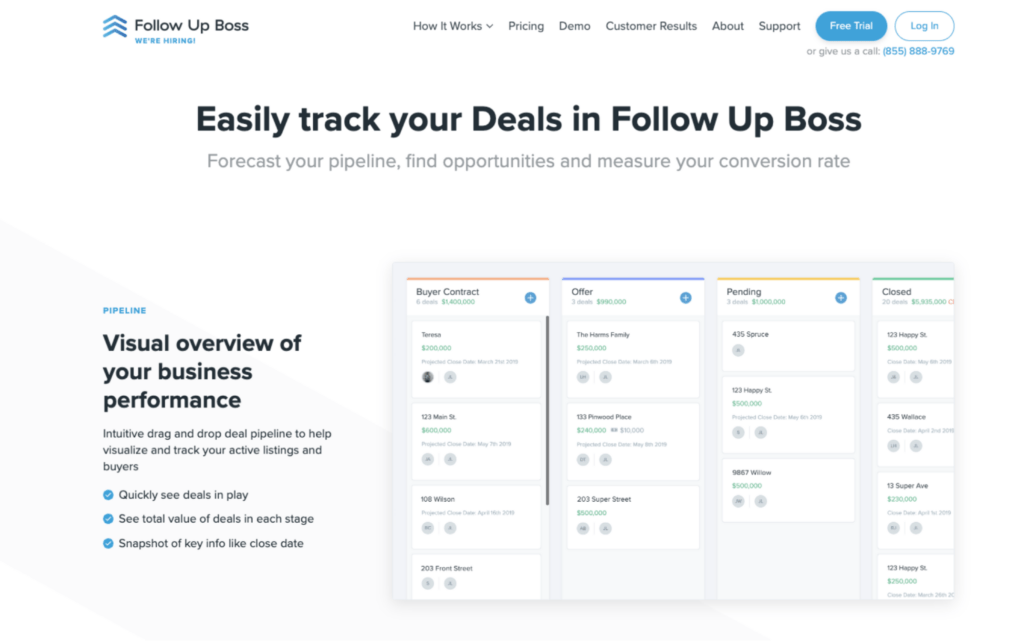Add a deal in the Offer column
Screen dimensions: 1024x641
686,297
